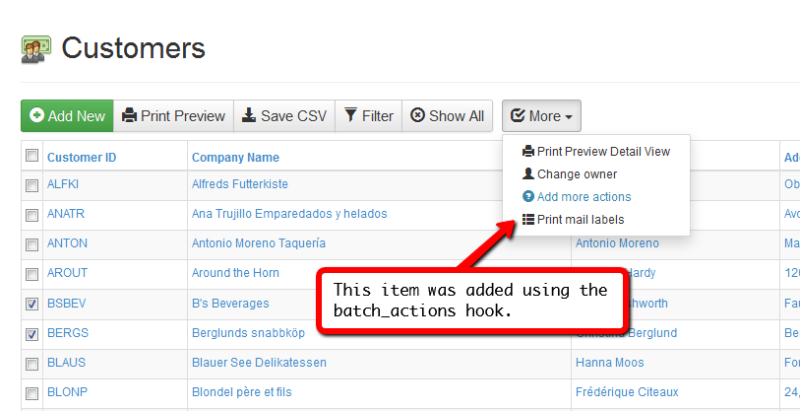Click the download icon on Save CSV
Viewport: 800px width, 411px height.
click(248, 116)
